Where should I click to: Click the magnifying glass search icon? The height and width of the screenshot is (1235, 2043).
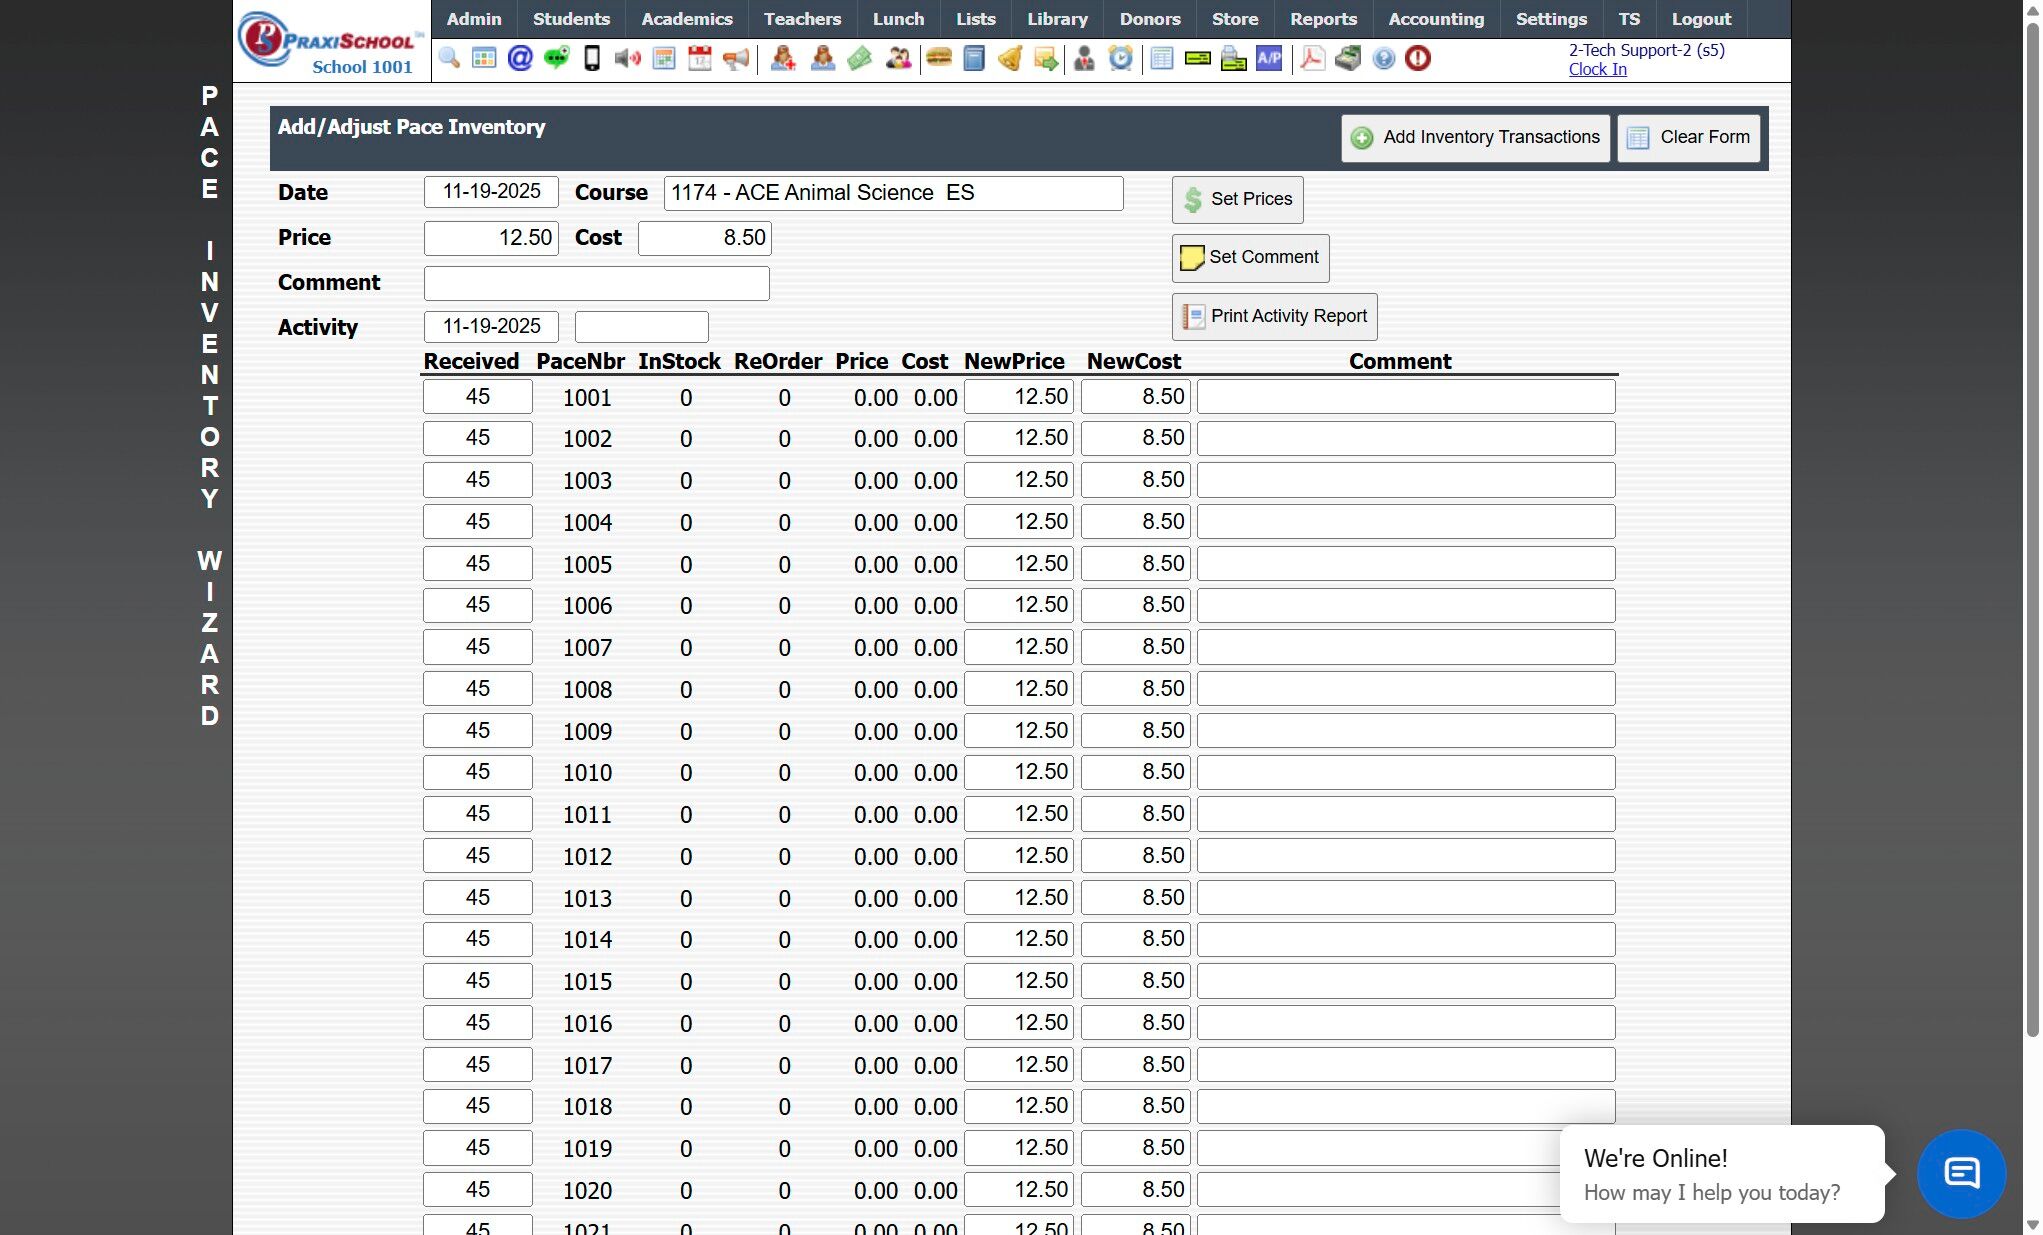pos(449,59)
